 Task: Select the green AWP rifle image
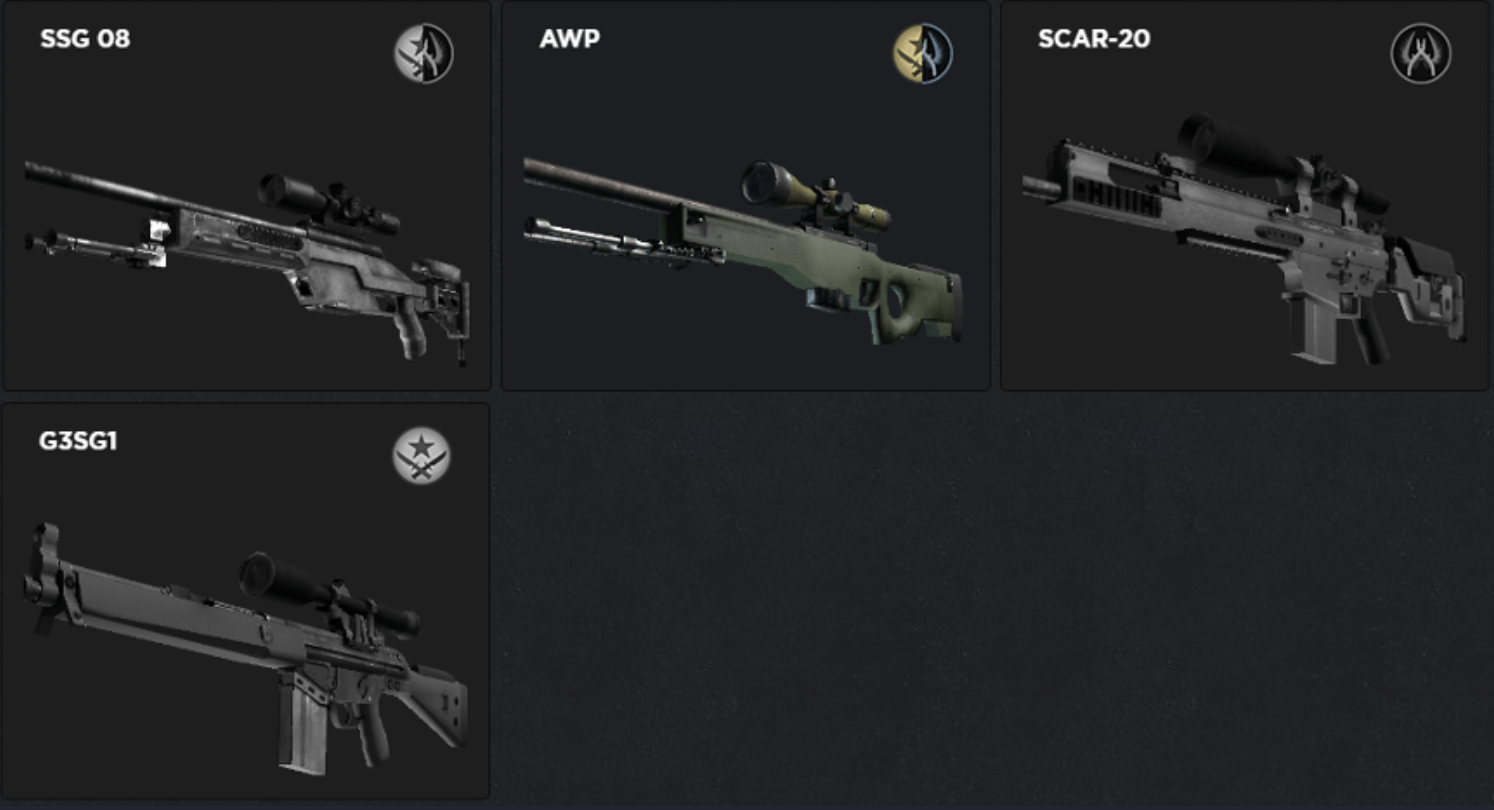[743, 250]
